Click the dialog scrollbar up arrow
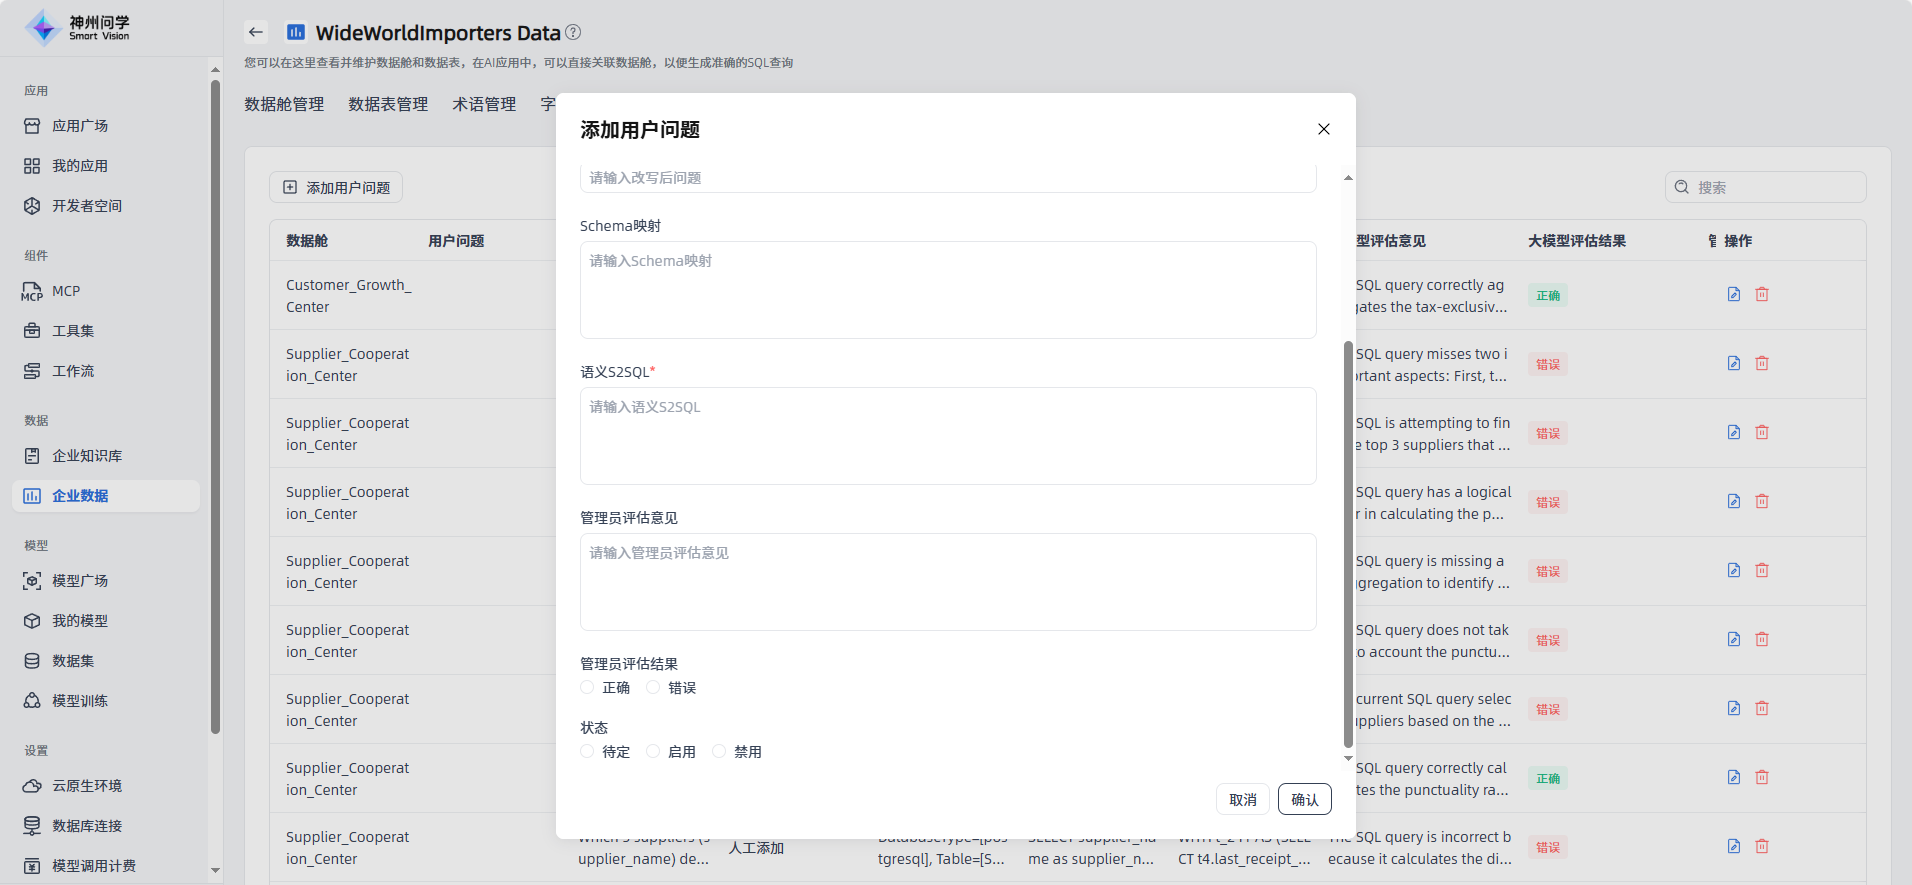 (x=1348, y=178)
